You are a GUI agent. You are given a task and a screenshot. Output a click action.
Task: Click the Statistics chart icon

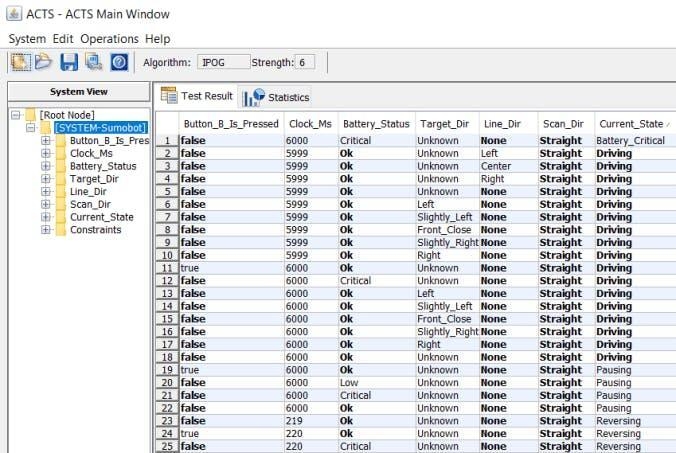[254, 97]
